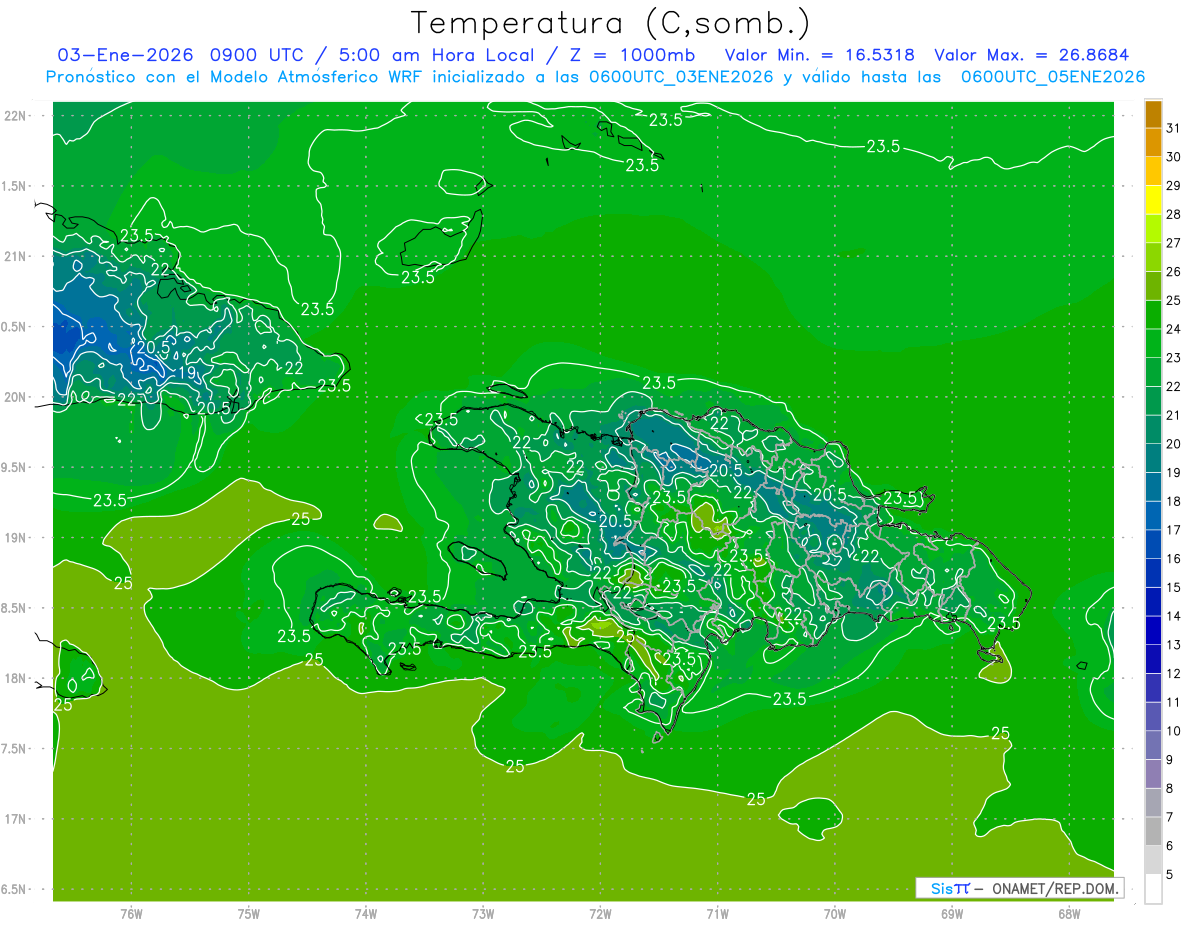The image size is (1200, 927).
Task: Pick the olive-green legend swatch between 25 and 26
Action: click(x=1153, y=287)
